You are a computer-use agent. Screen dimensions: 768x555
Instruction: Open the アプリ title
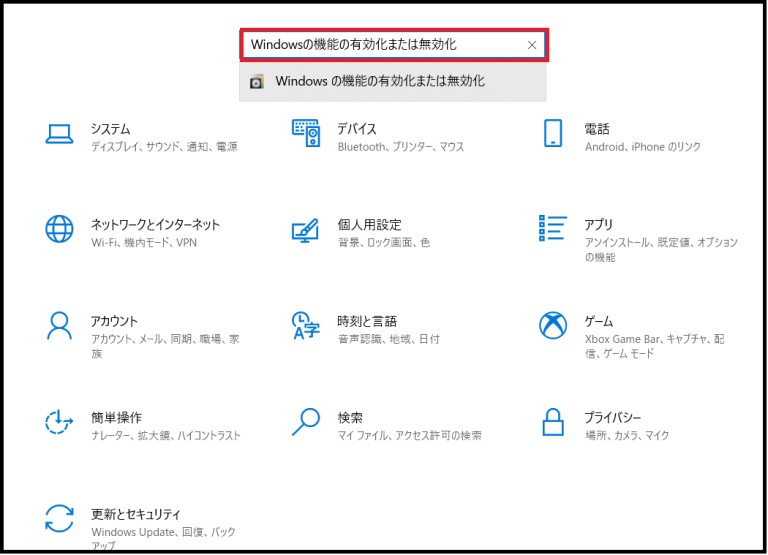click(599, 225)
